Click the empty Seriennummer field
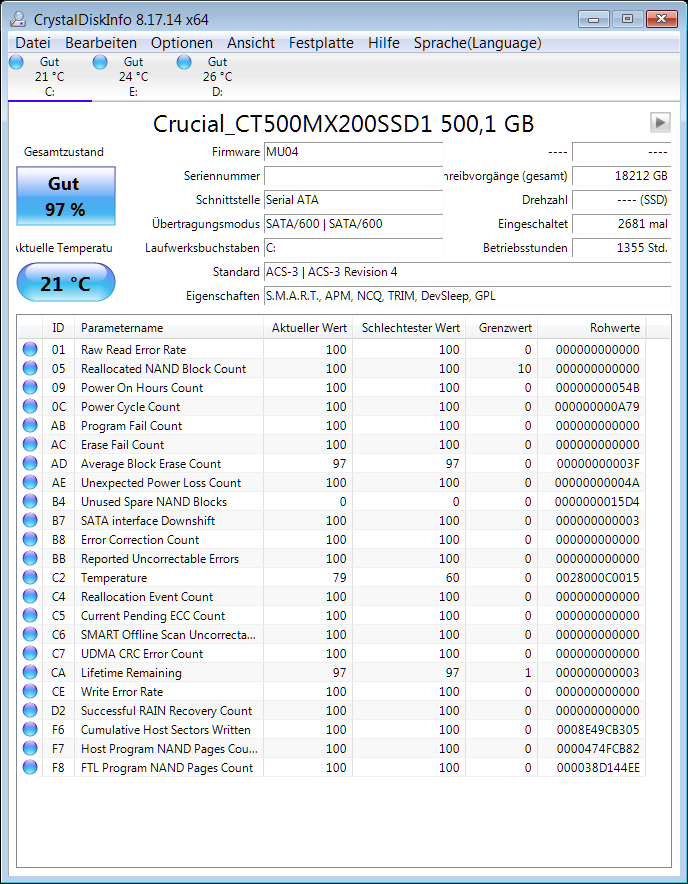 pyautogui.click(x=354, y=176)
